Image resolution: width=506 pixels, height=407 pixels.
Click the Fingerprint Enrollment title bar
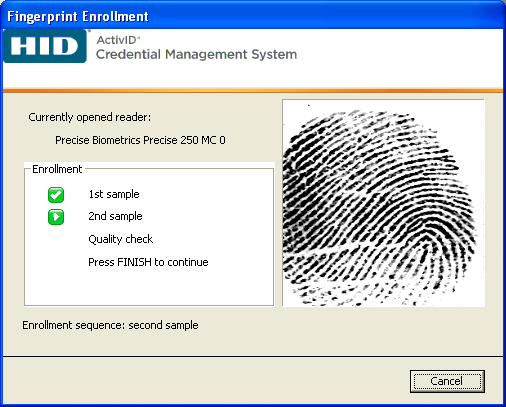pos(253,16)
